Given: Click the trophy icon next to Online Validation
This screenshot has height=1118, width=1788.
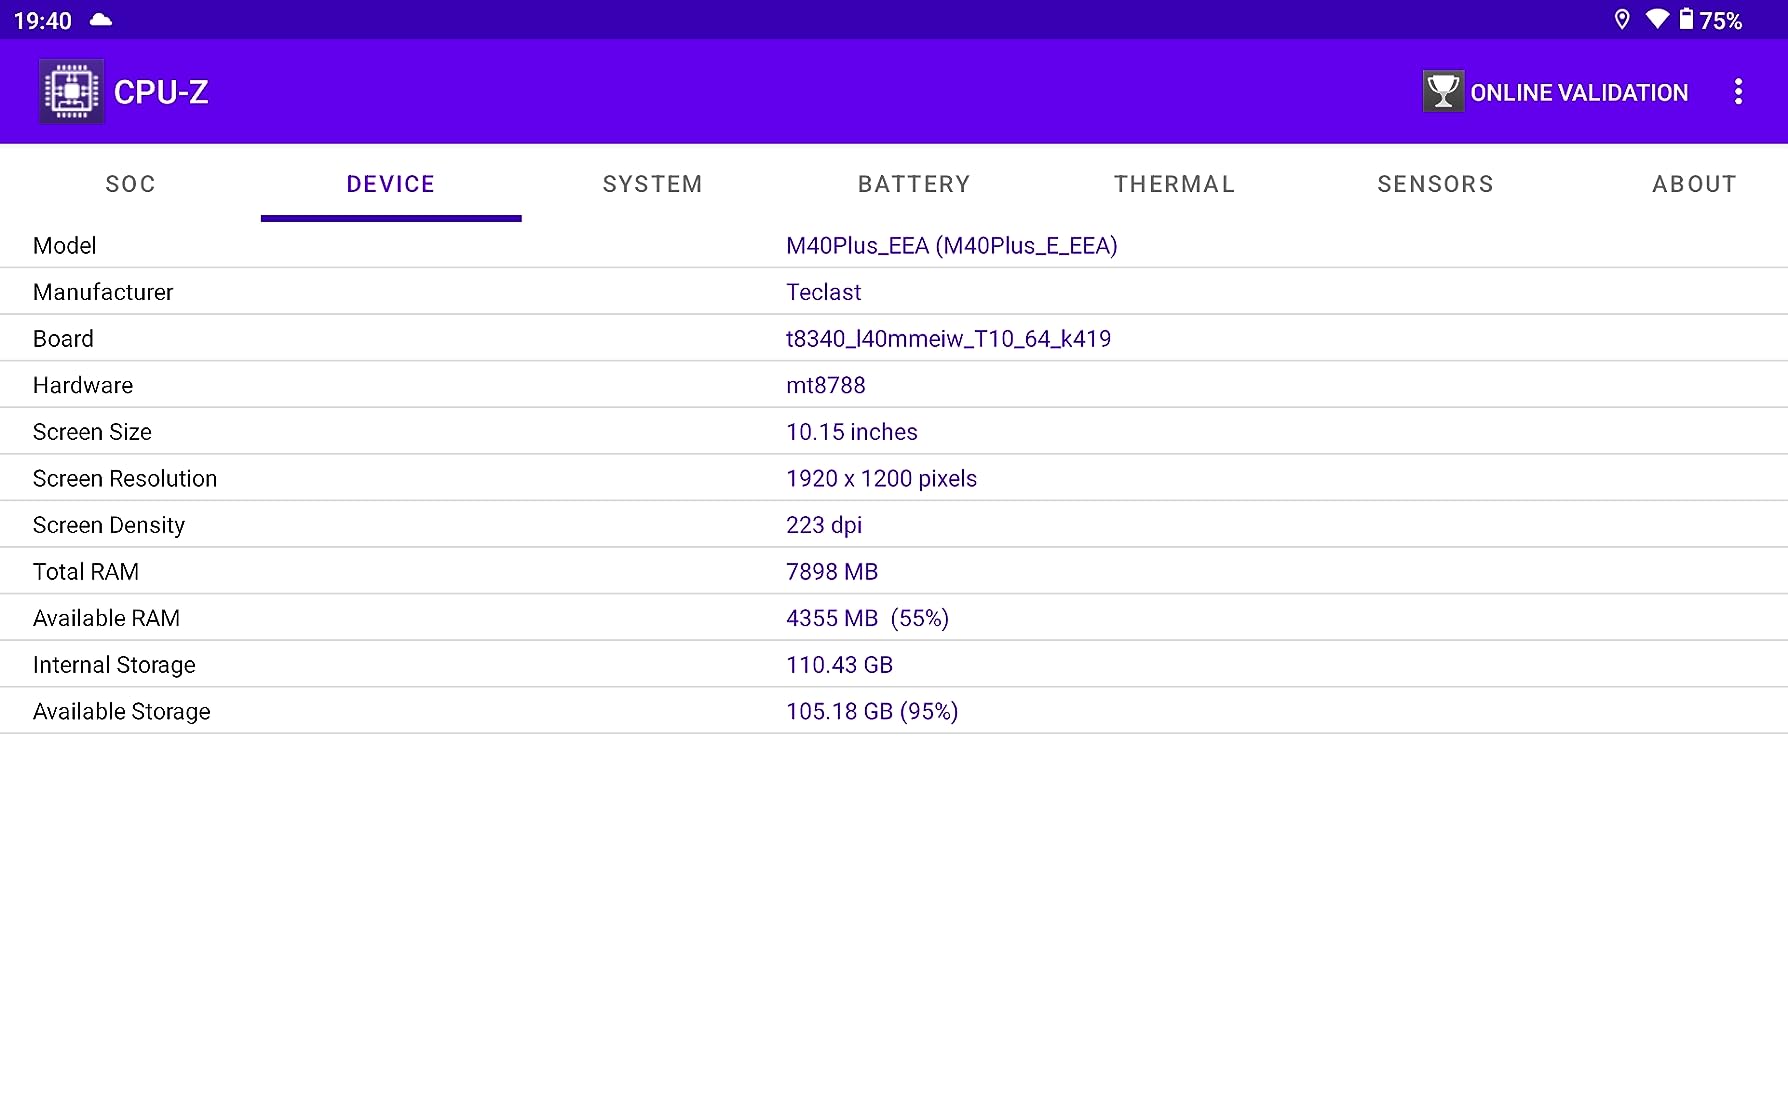Looking at the screenshot, I should pyautogui.click(x=1443, y=91).
